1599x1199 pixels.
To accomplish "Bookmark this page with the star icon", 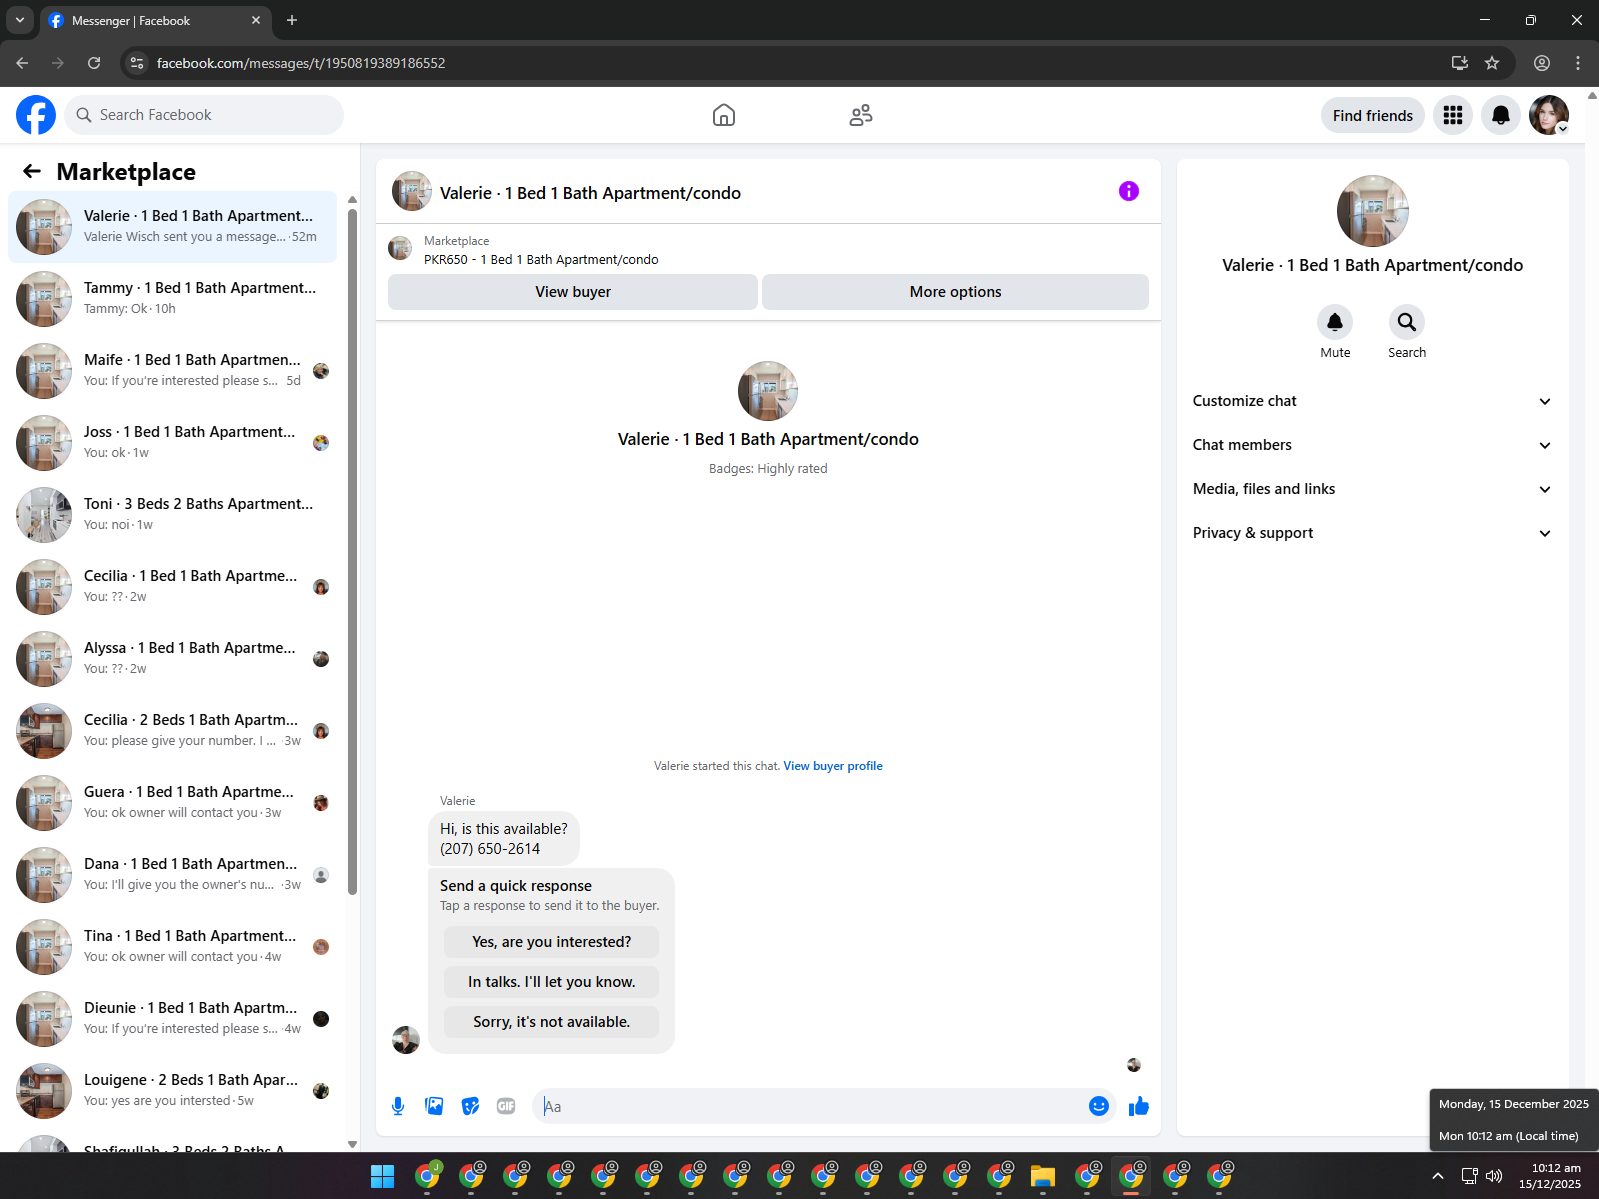I will 1492,63.
